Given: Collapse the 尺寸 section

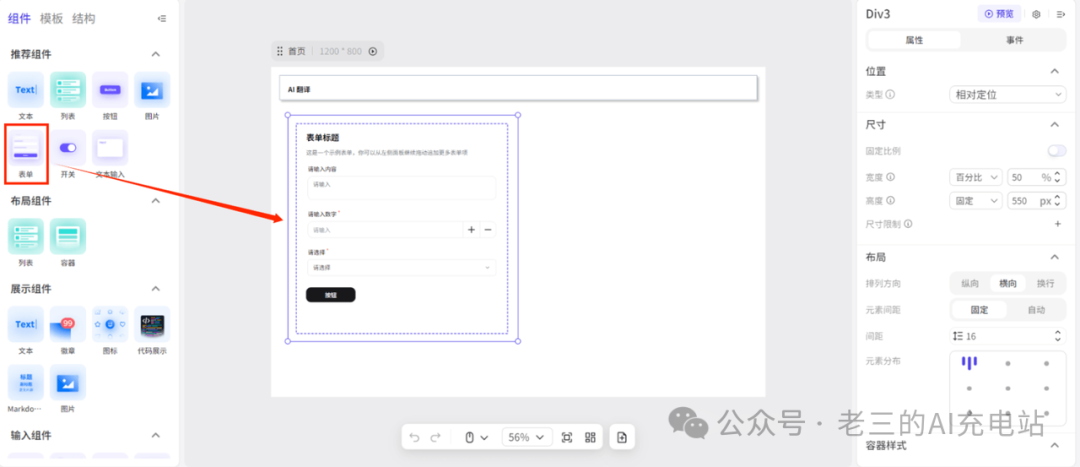Looking at the screenshot, I should (x=1054, y=125).
